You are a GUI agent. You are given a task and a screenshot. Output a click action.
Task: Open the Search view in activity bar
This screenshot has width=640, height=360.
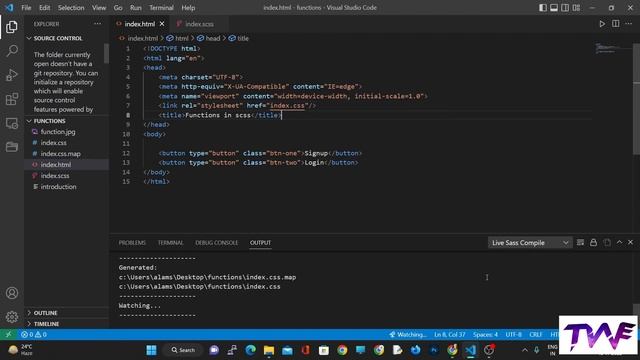(x=12, y=51)
